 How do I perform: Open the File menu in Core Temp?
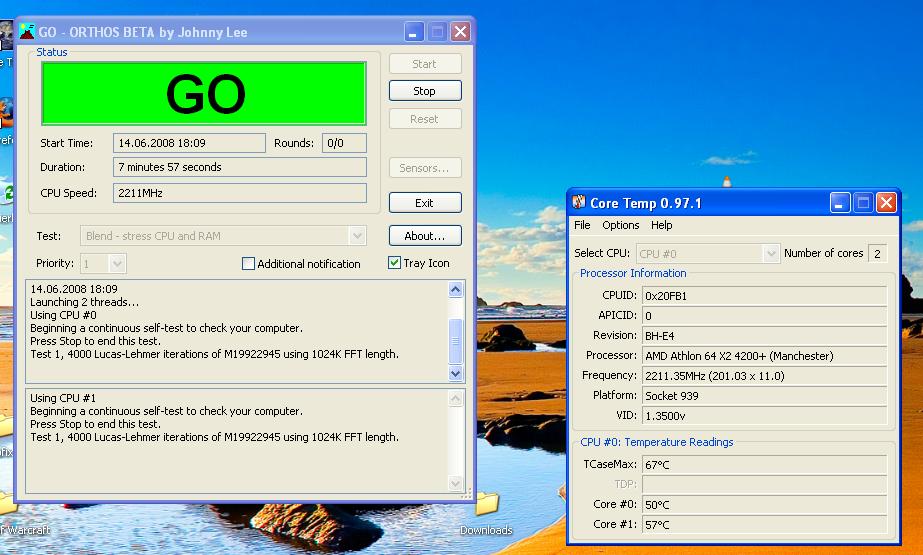(x=582, y=225)
